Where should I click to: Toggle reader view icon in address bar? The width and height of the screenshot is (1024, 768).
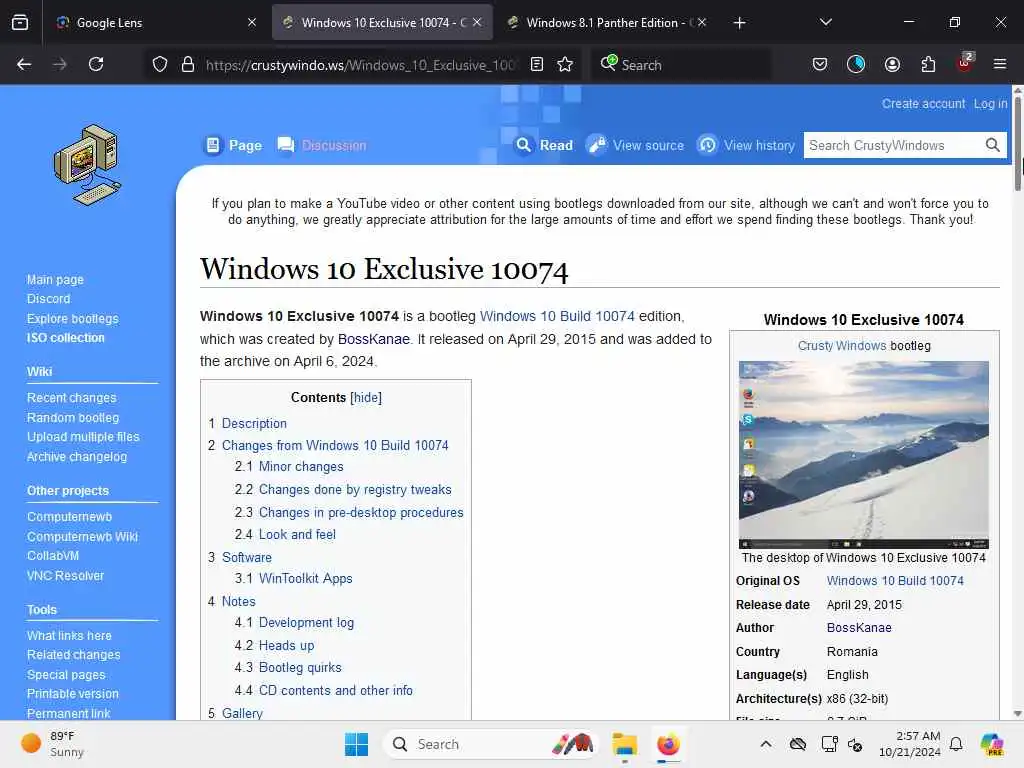[x=537, y=64]
